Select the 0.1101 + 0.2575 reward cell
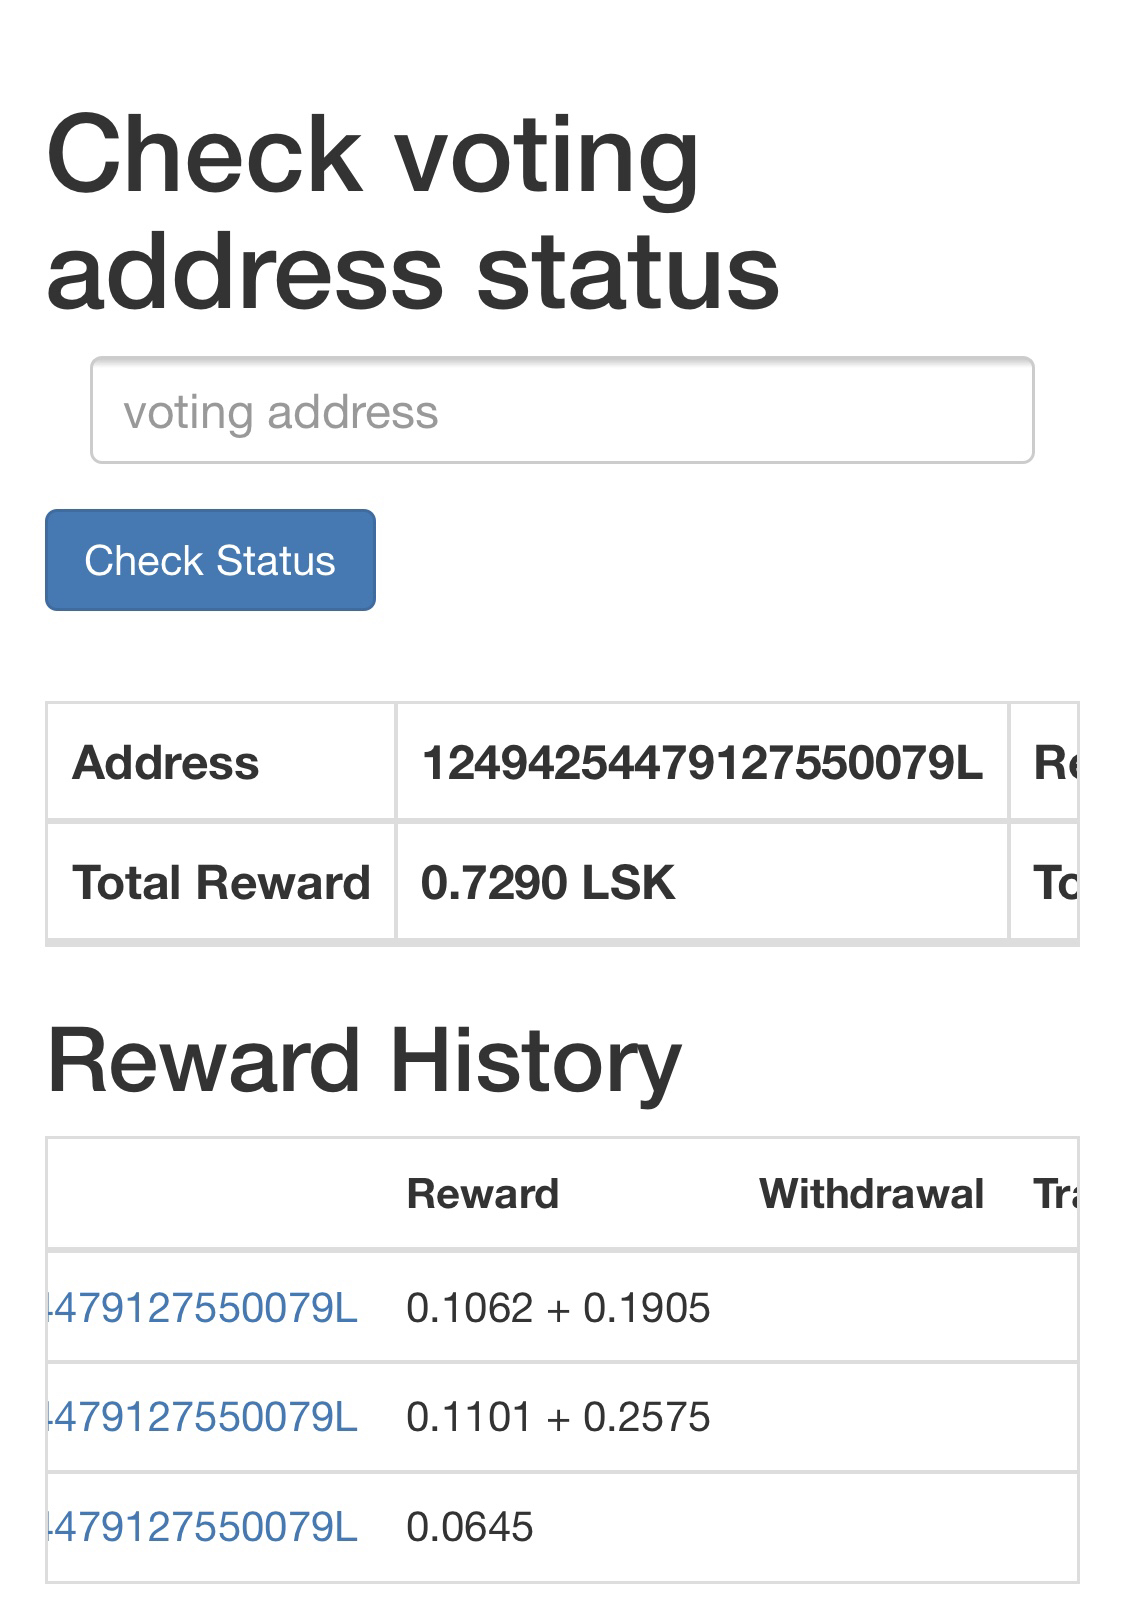The width and height of the screenshot is (1125, 1598). pos(558,1417)
